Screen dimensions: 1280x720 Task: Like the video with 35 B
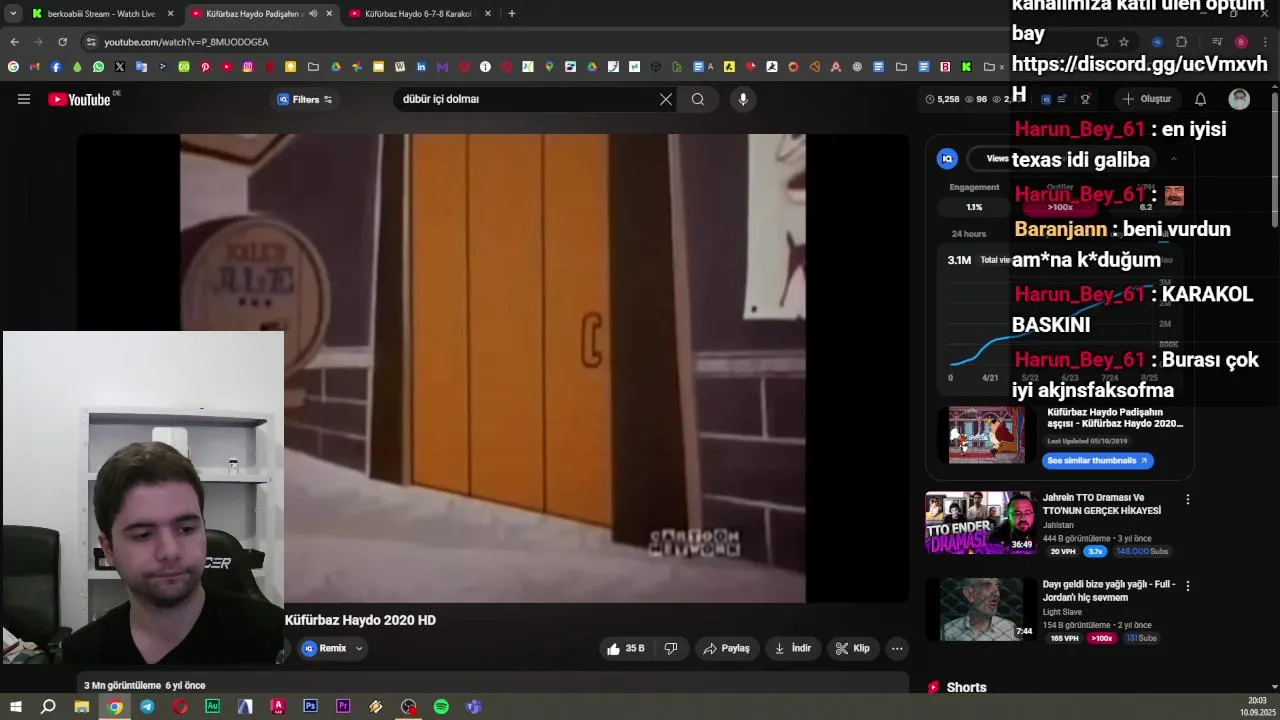coord(626,648)
